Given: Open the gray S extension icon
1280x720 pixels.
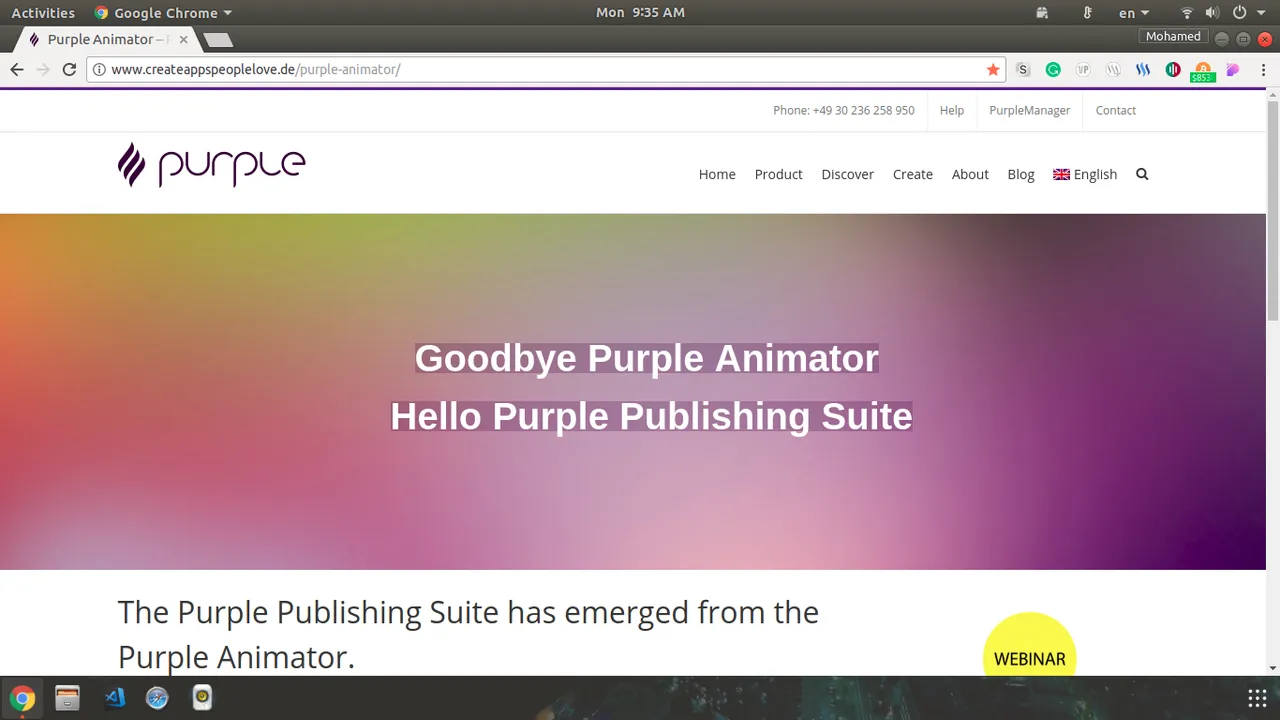Looking at the screenshot, I should click(1023, 69).
